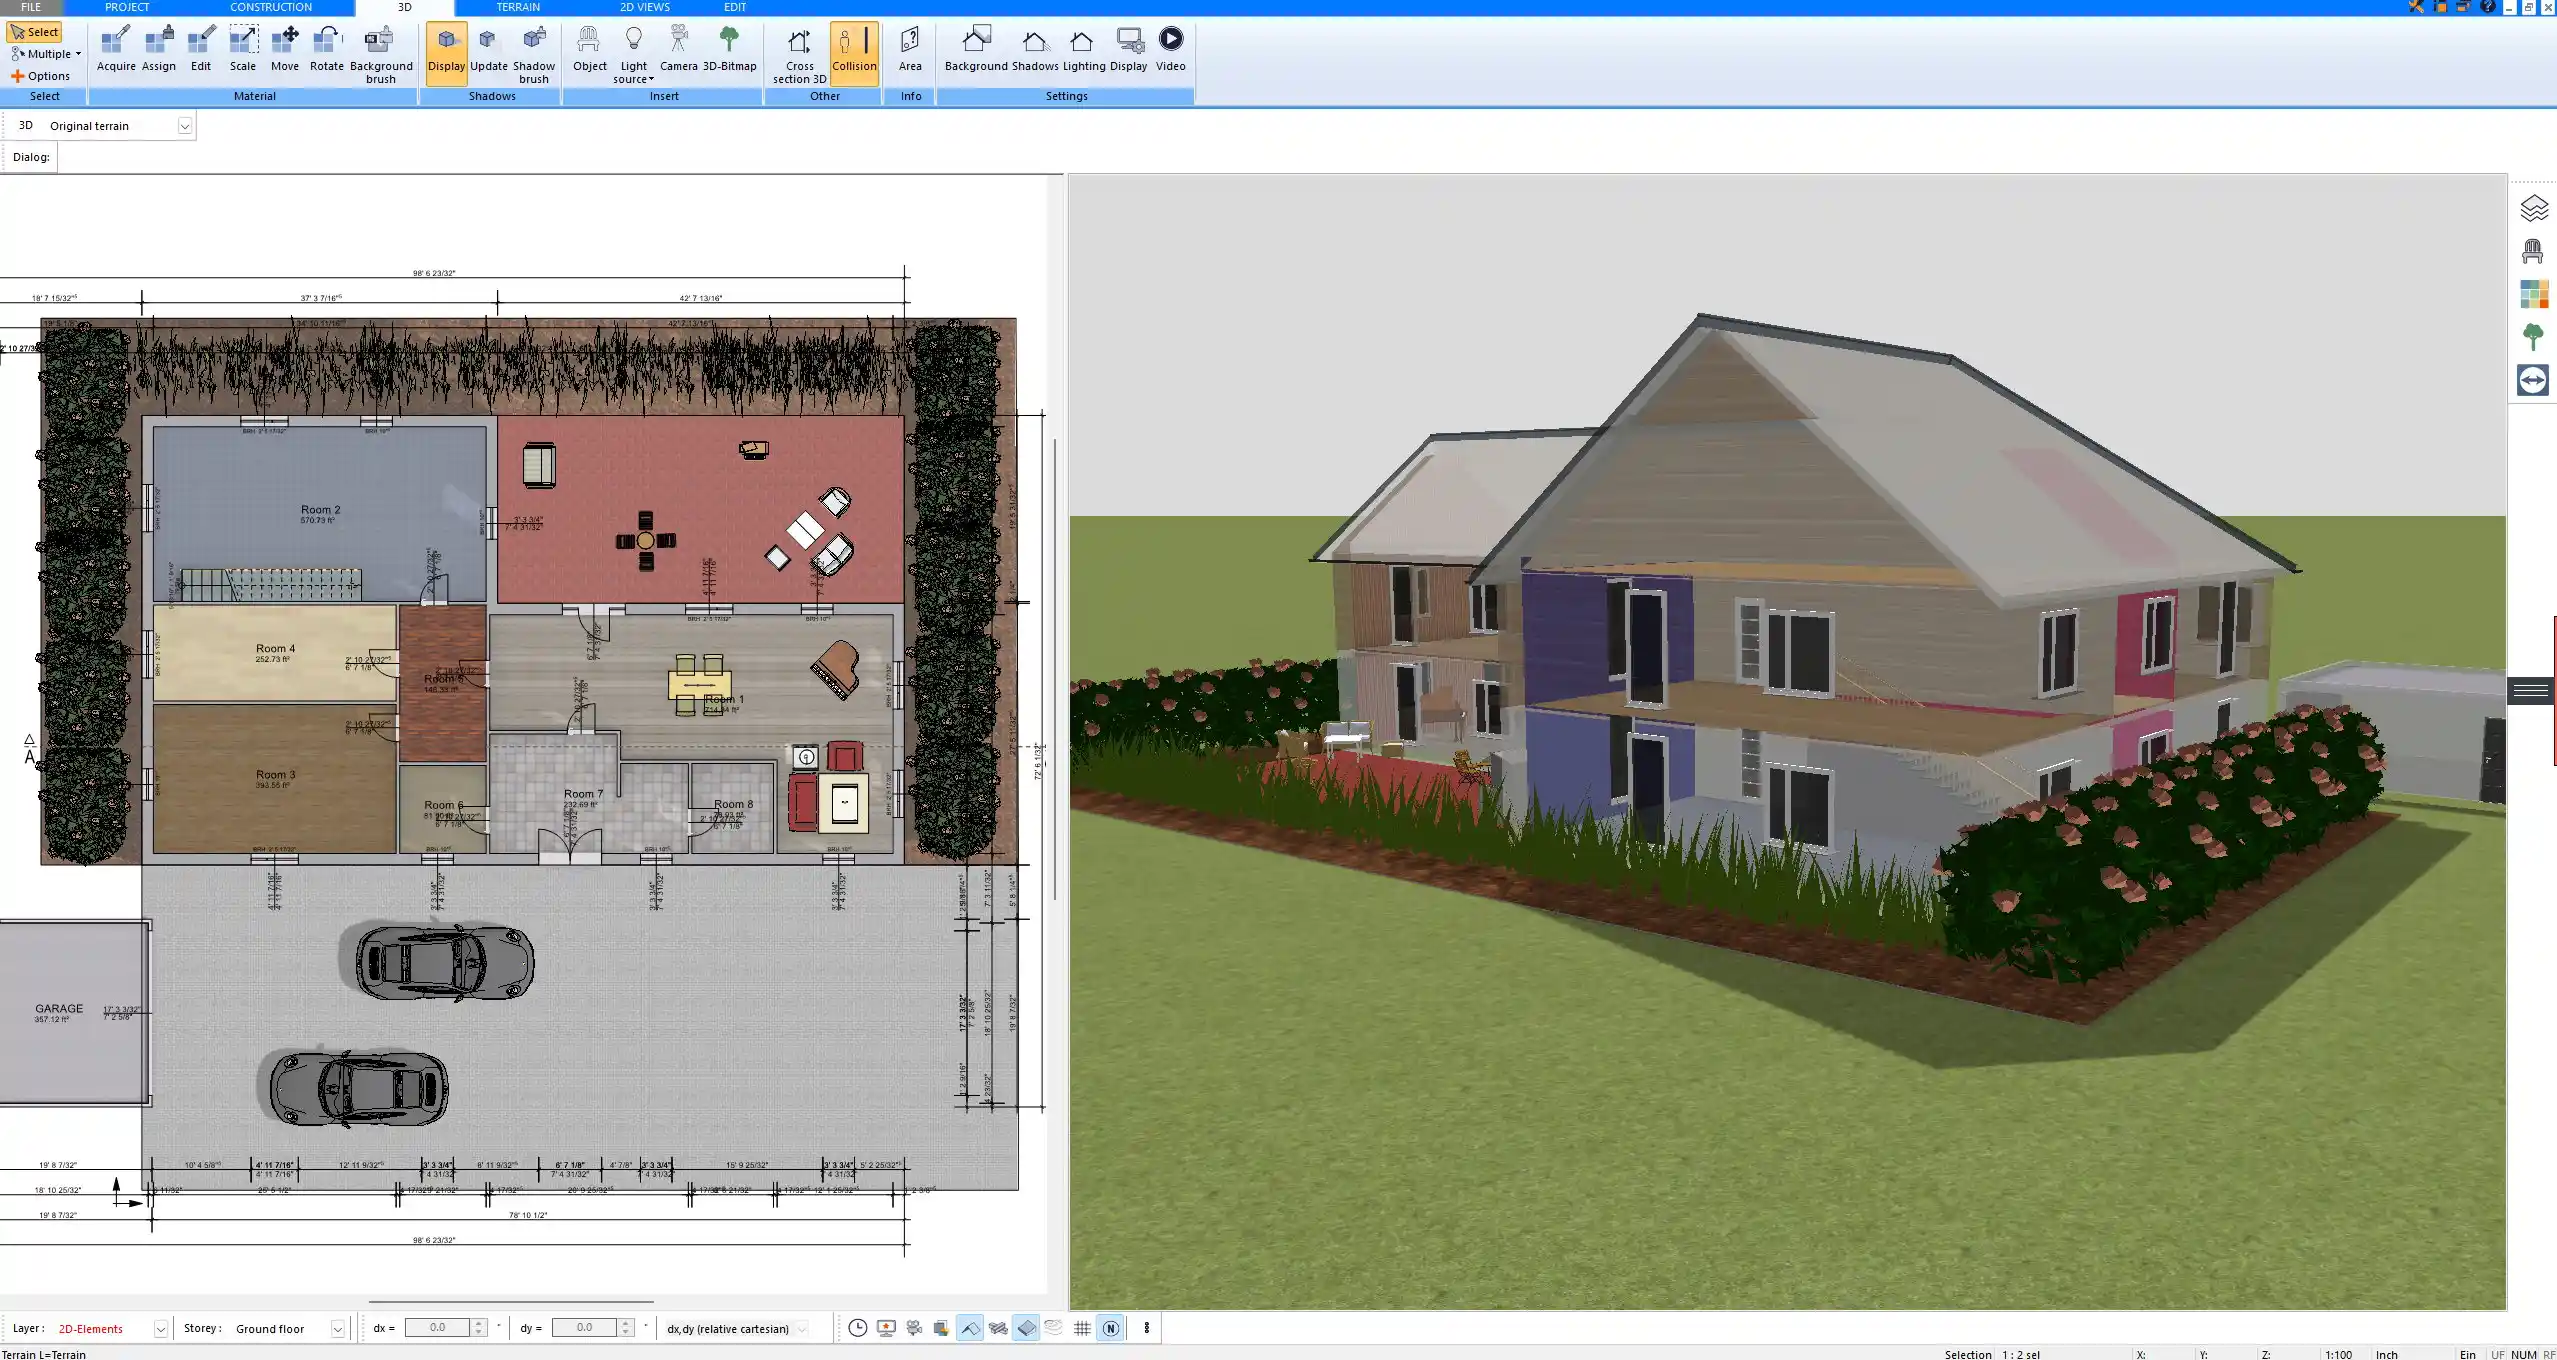Switch to the TERRAIN ribbon tab
The width and height of the screenshot is (2557, 1360).
coord(518,7)
